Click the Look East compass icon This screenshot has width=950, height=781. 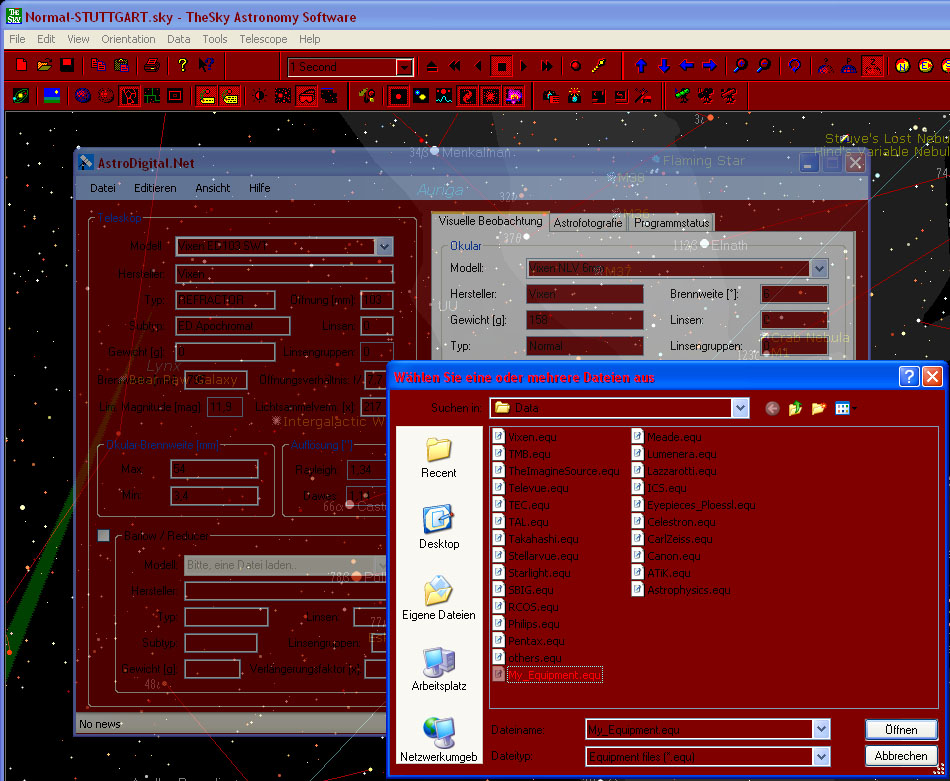click(925, 66)
